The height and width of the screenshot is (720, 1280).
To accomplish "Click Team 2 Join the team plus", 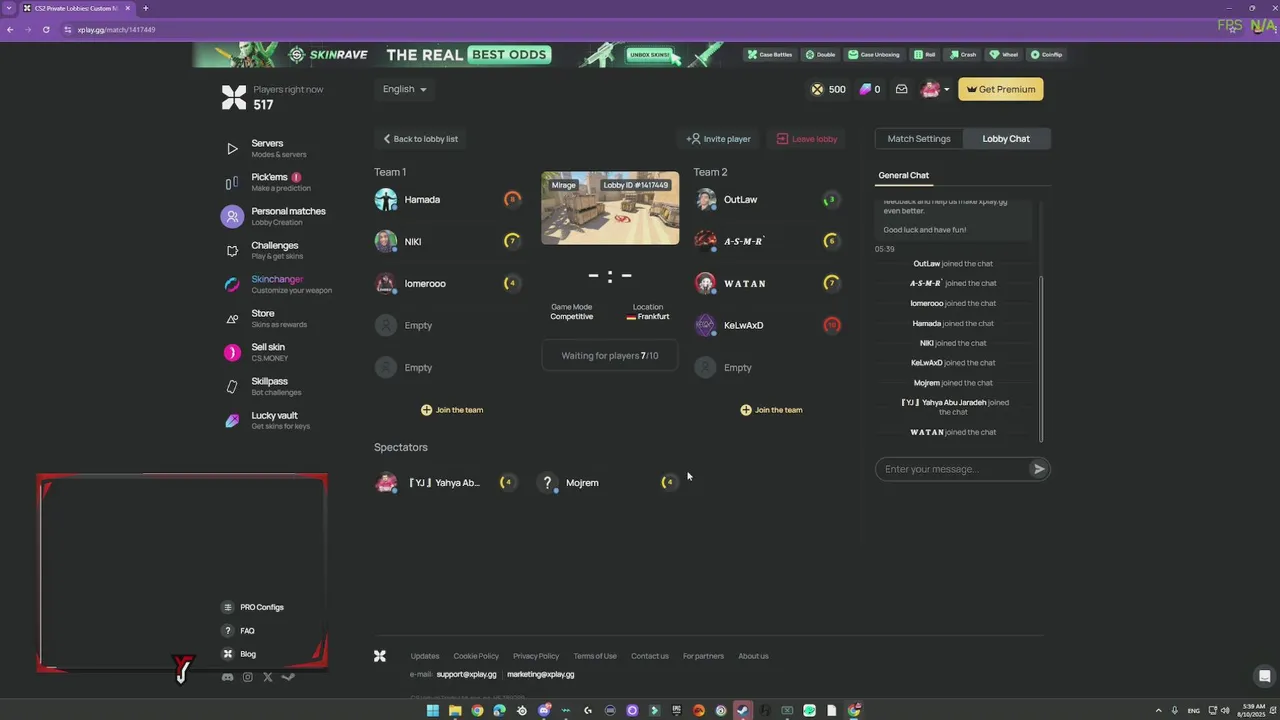I will coord(746,410).
